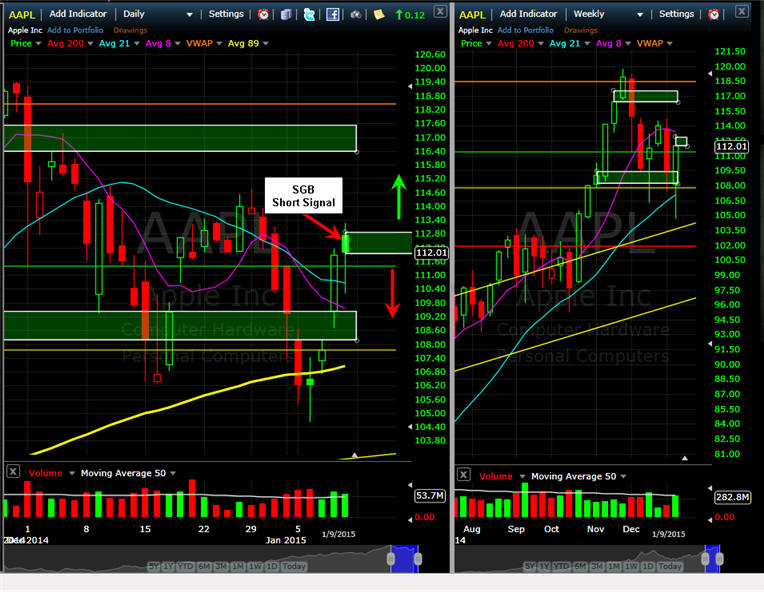Open the alarm clock alert icon in Weekly chart
Screen dimensions: 764x592
pos(714,15)
